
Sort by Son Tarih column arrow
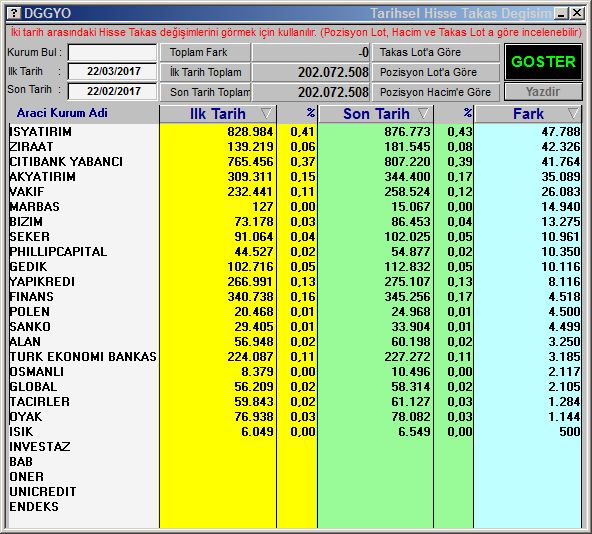pyautogui.click(x=423, y=113)
